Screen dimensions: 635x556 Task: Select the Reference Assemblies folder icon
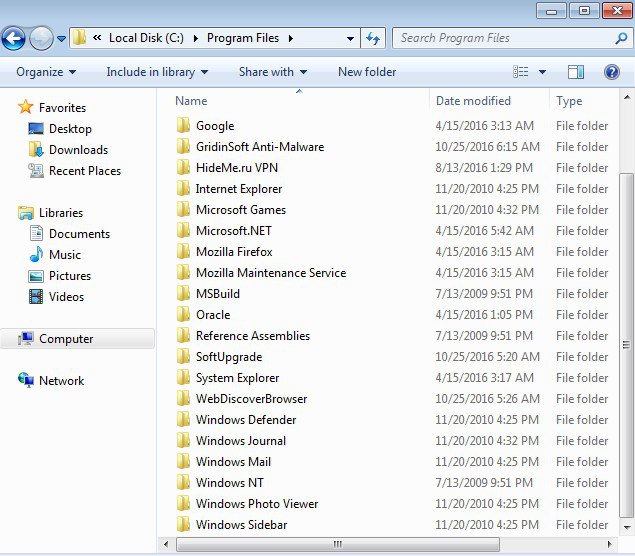183,336
